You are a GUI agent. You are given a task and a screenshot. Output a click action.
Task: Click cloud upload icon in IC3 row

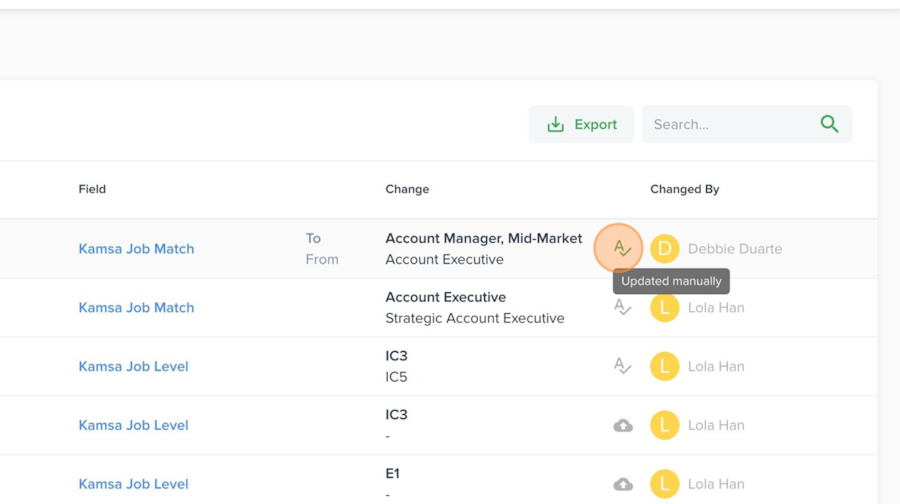pos(623,426)
